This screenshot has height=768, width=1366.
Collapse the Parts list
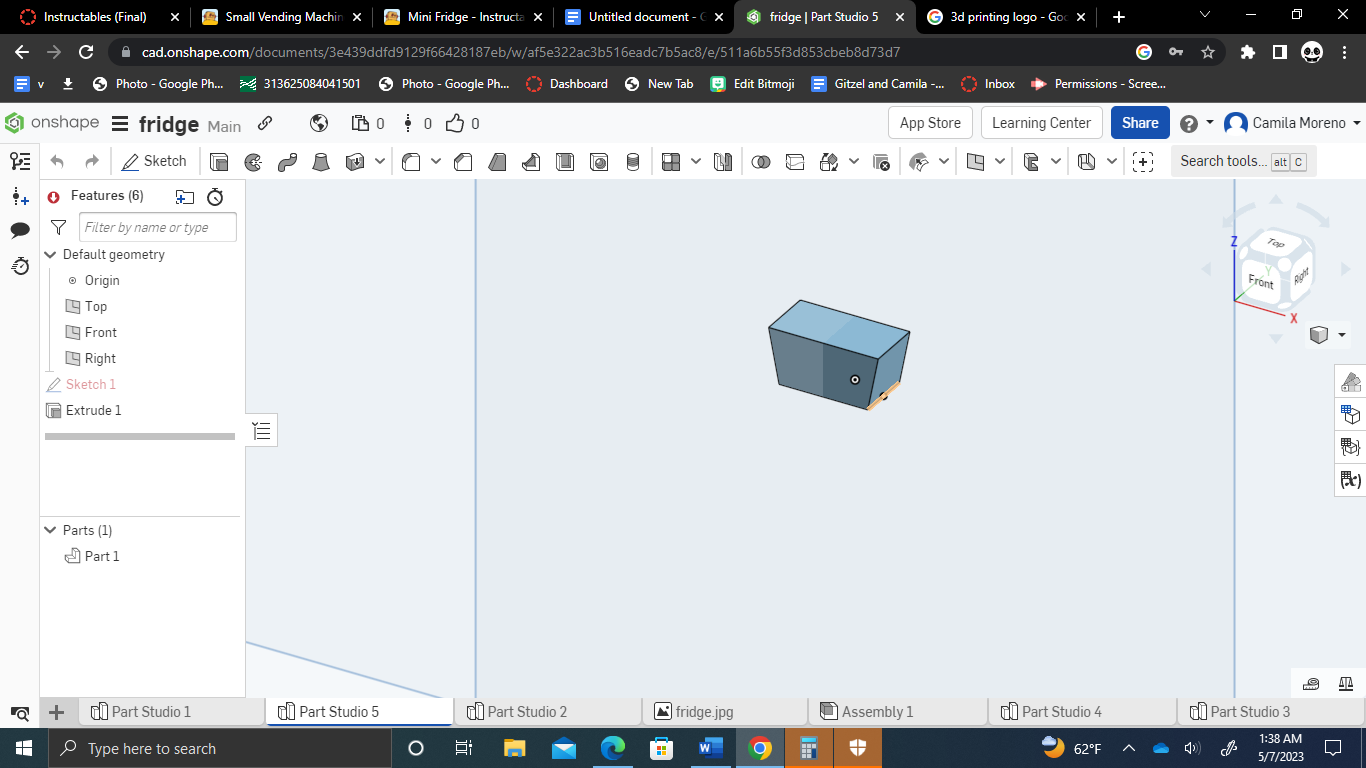(x=50, y=529)
